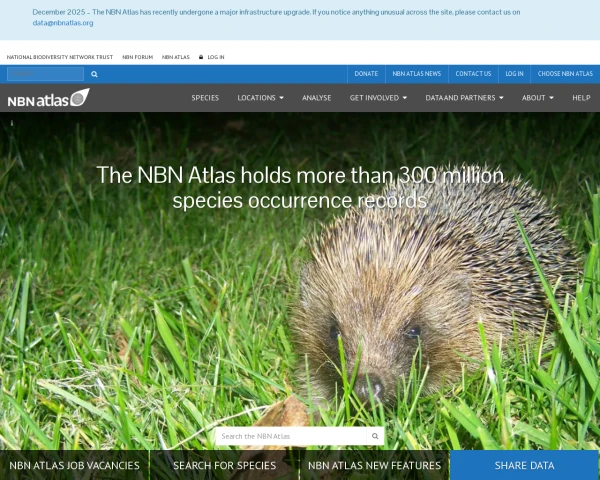The image size is (600, 480).
Task: Expand the Get Involved dropdown
Action: click(378, 98)
